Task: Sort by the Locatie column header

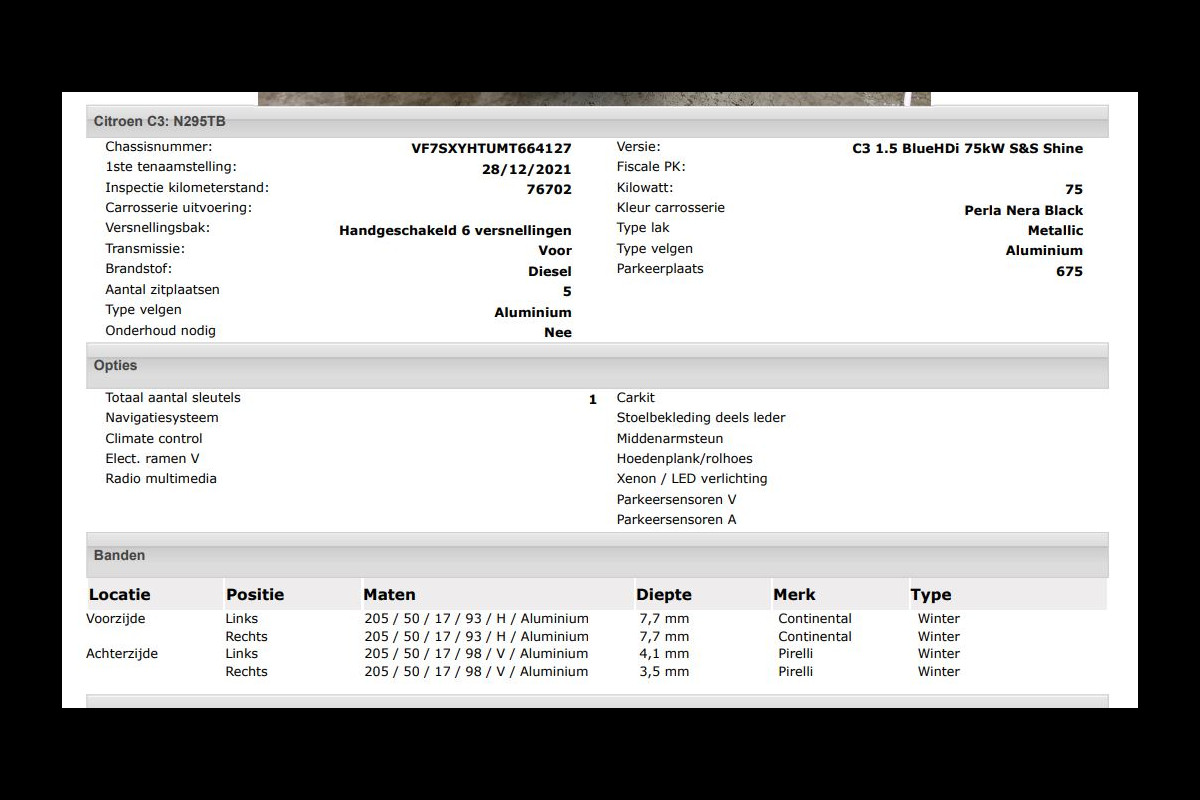Action: pyautogui.click(x=120, y=594)
